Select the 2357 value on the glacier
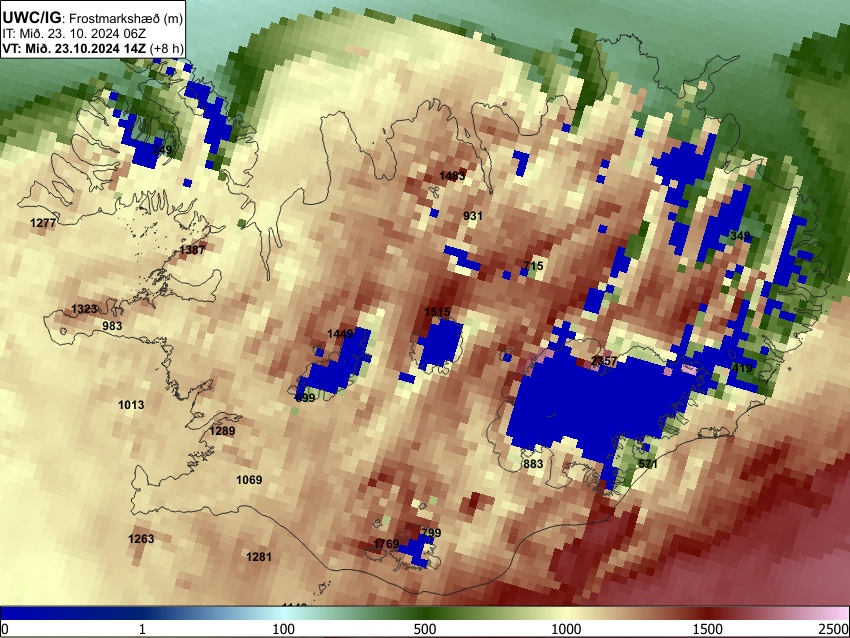 point(604,360)
